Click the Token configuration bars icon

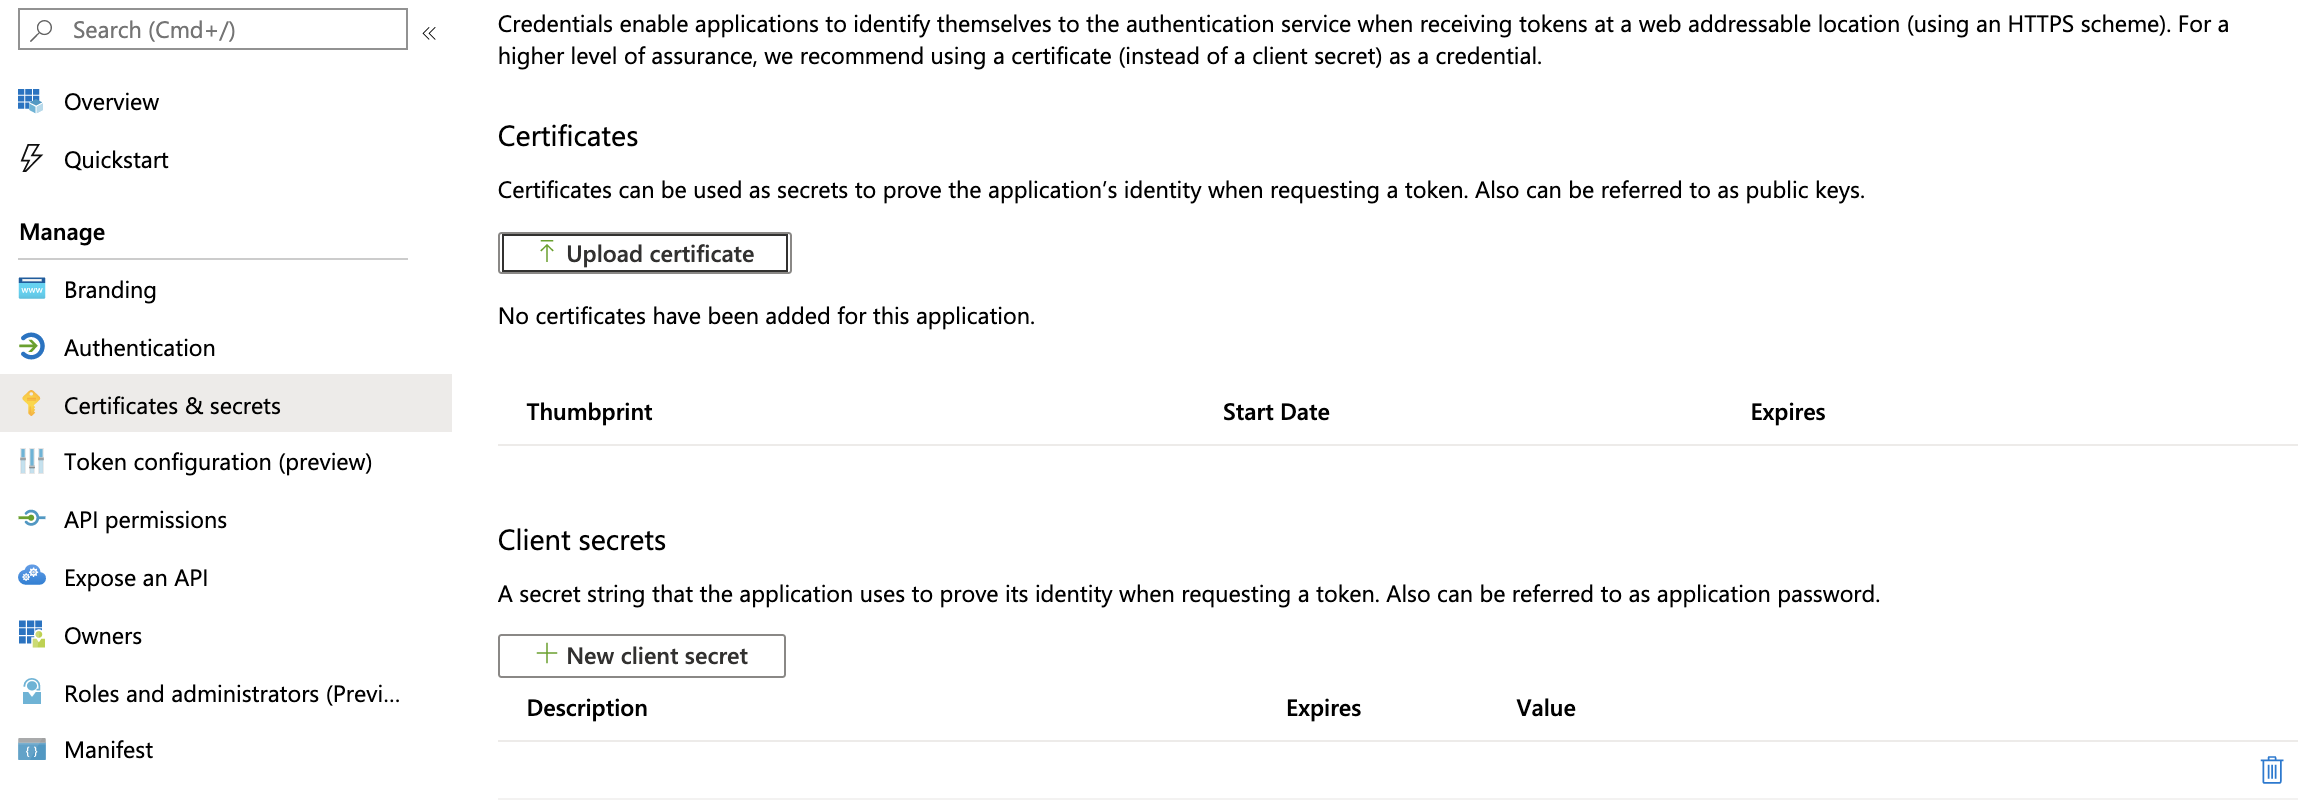coord(31,461)
